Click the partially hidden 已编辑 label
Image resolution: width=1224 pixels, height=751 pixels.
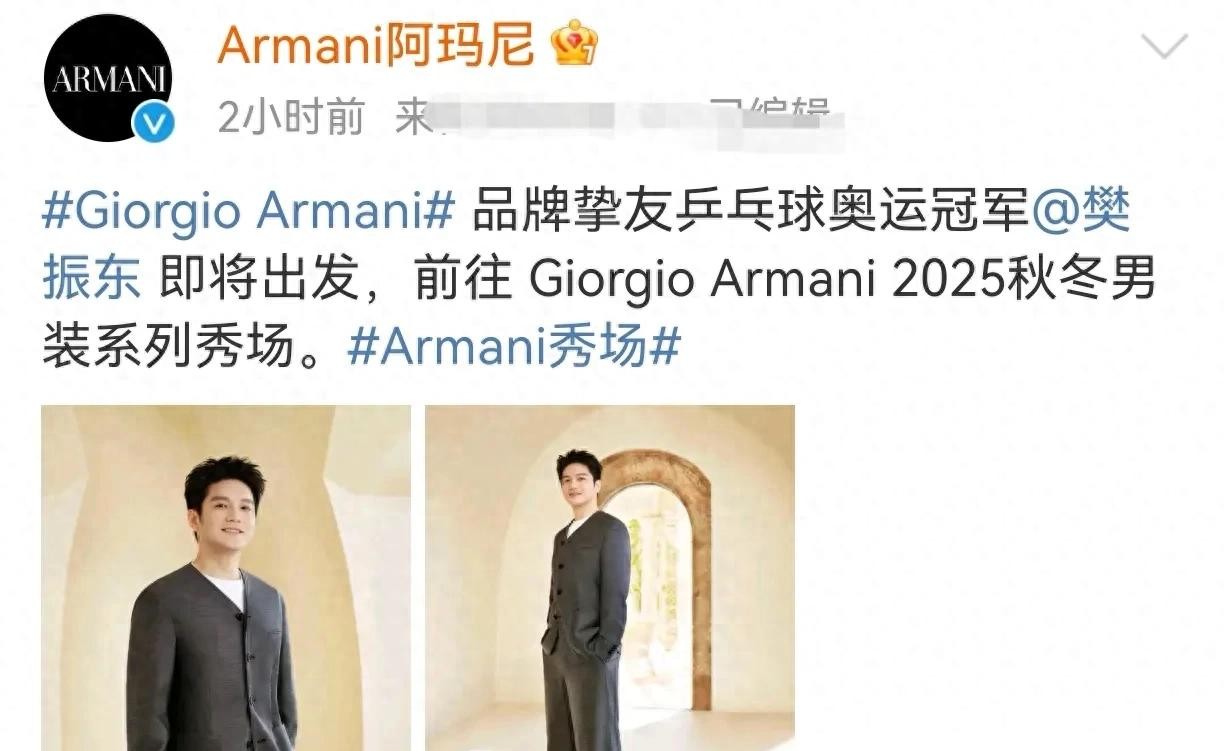point(768,118)
